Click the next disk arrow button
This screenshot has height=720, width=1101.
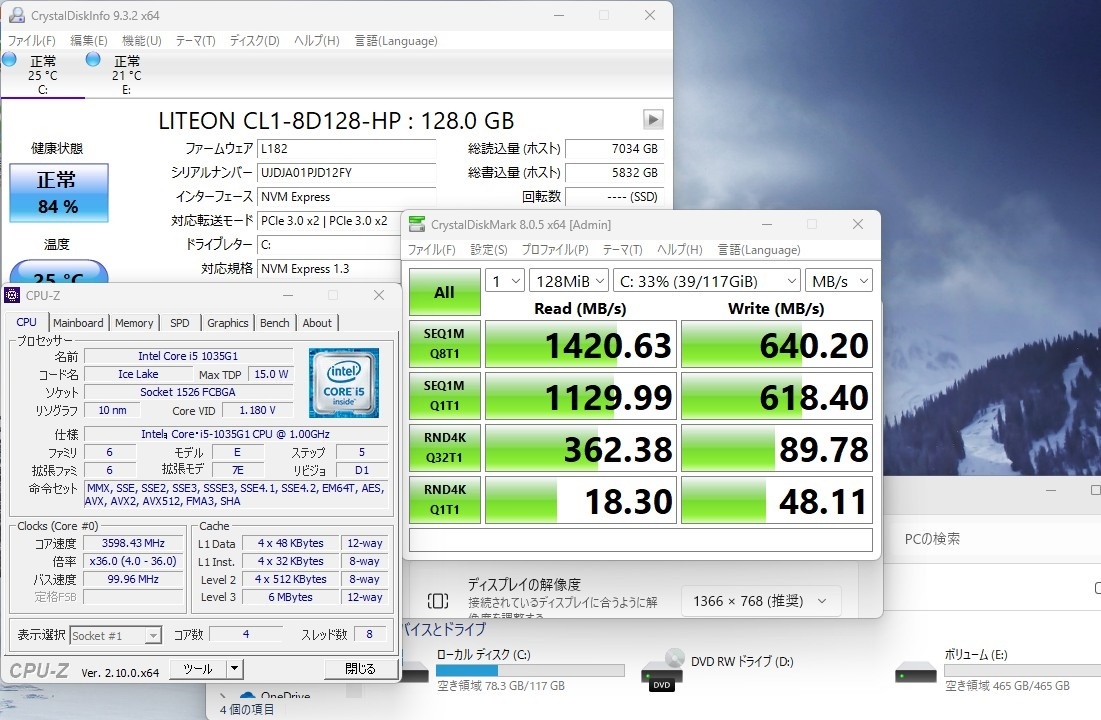pyautogui.click(x=653, y=119)
